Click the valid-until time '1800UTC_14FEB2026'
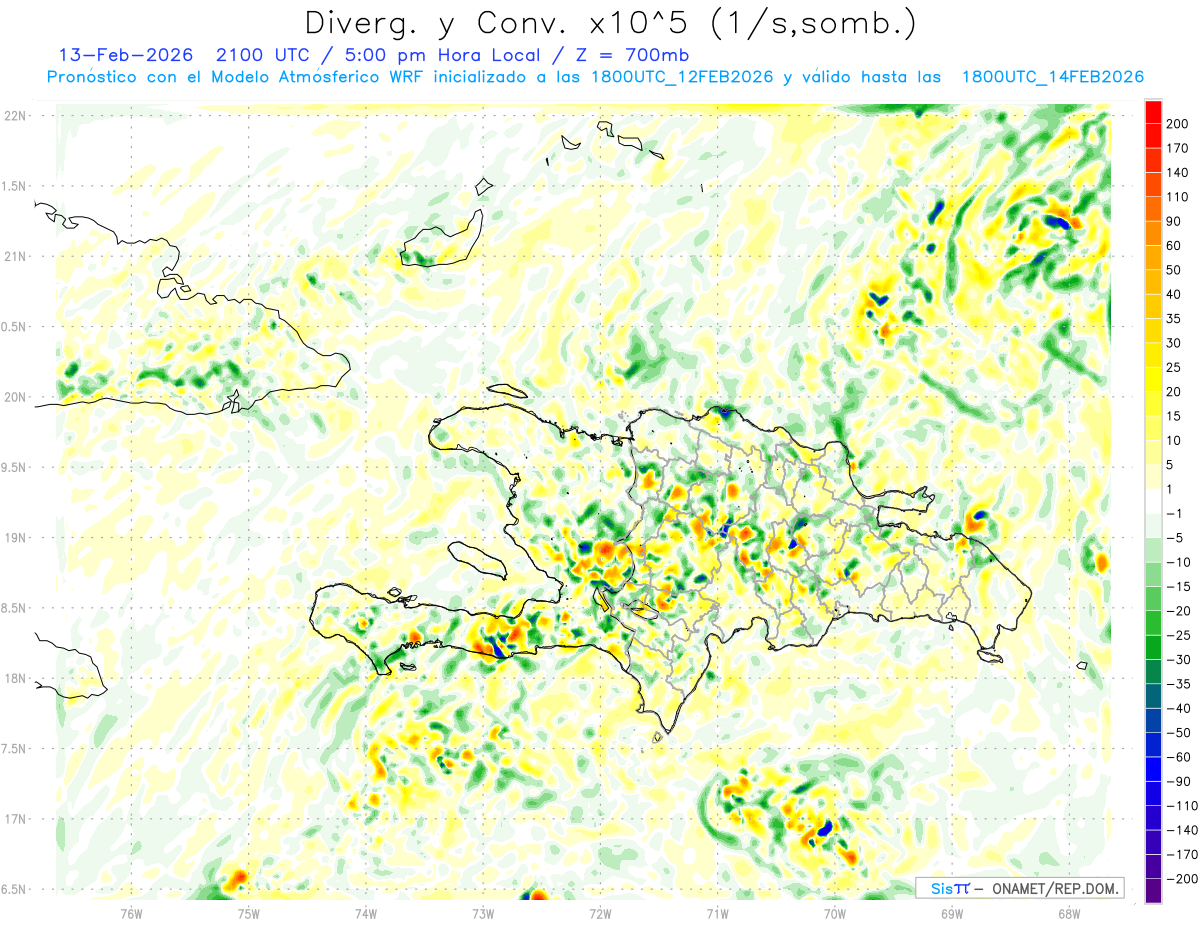The width and height of the screenshot is (1200, 927). click(1052, 77)
